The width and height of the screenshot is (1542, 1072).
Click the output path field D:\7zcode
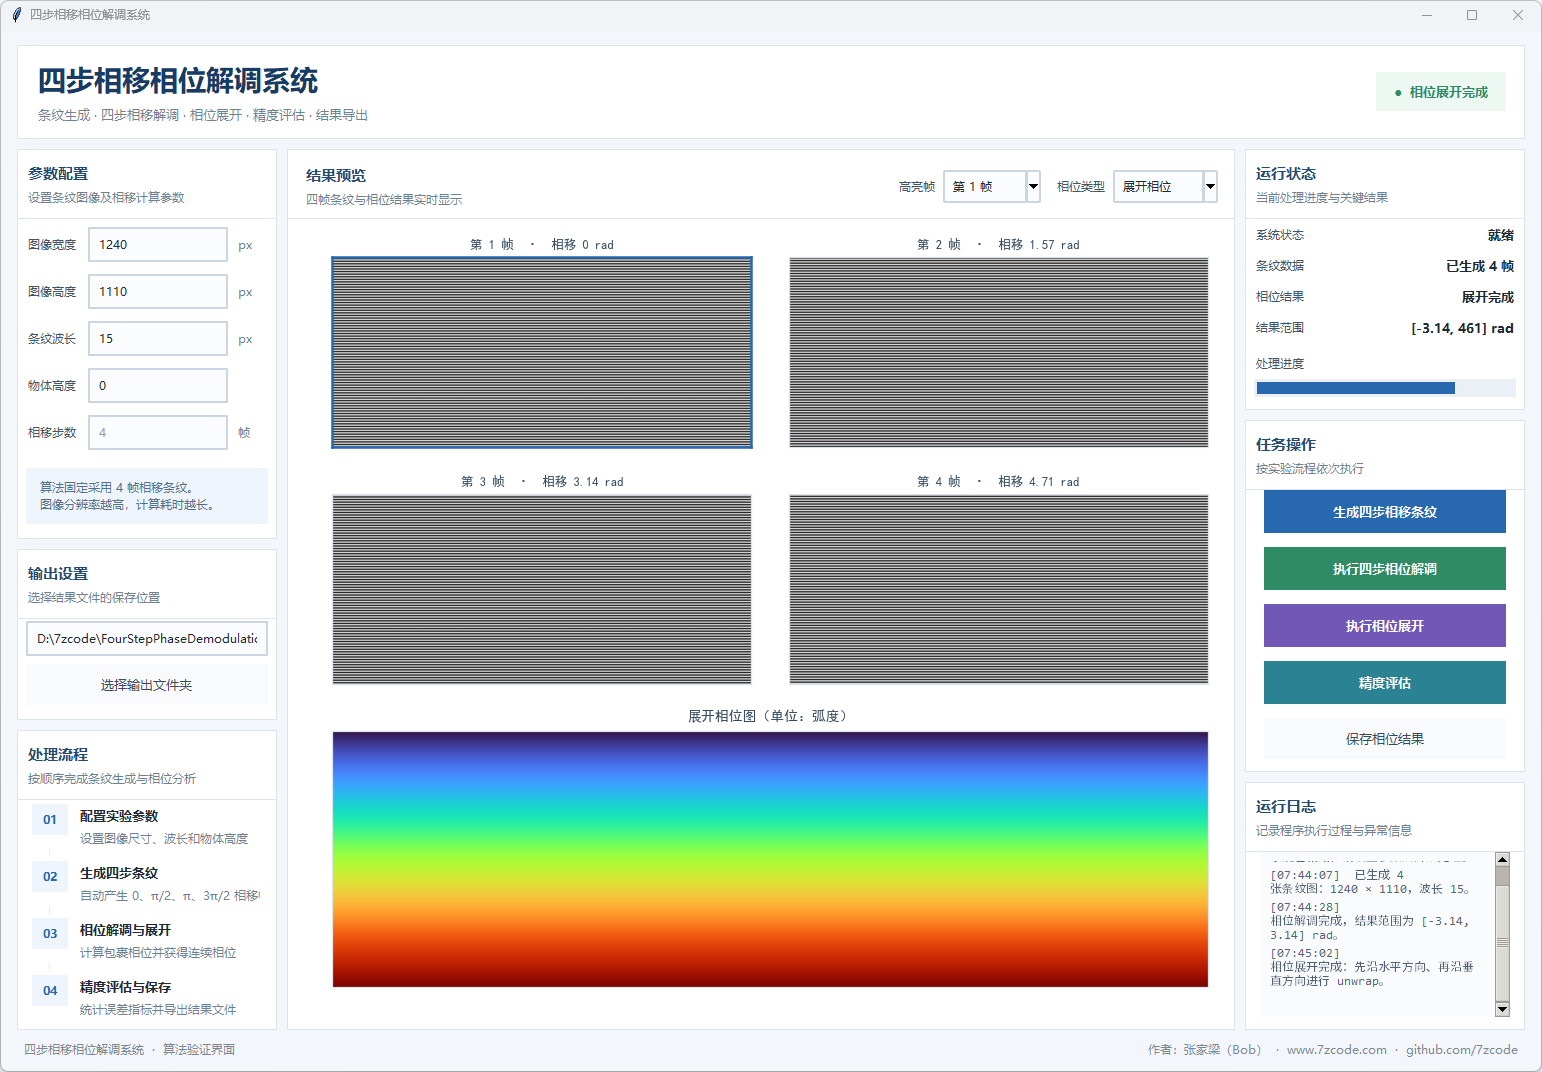pyautogui.click(x=147, y=638)
